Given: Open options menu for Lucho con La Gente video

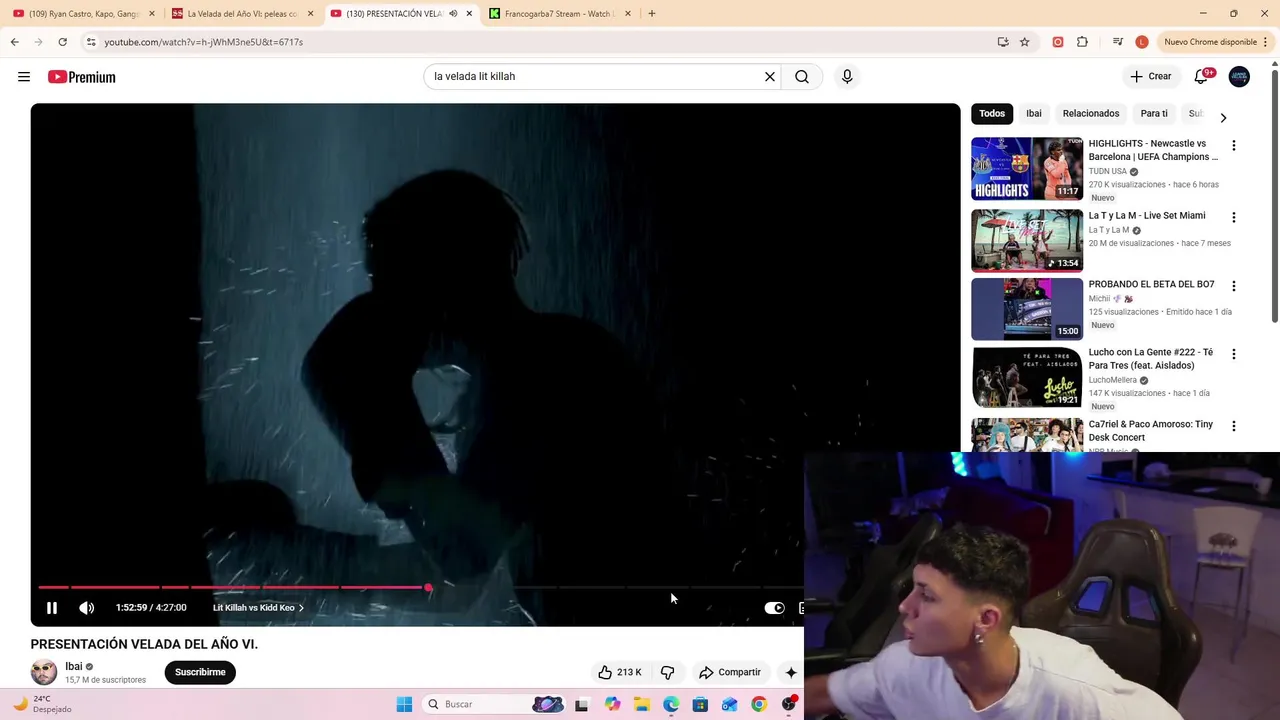Looking at the screenshot, I should click(x=1234, y=354).
